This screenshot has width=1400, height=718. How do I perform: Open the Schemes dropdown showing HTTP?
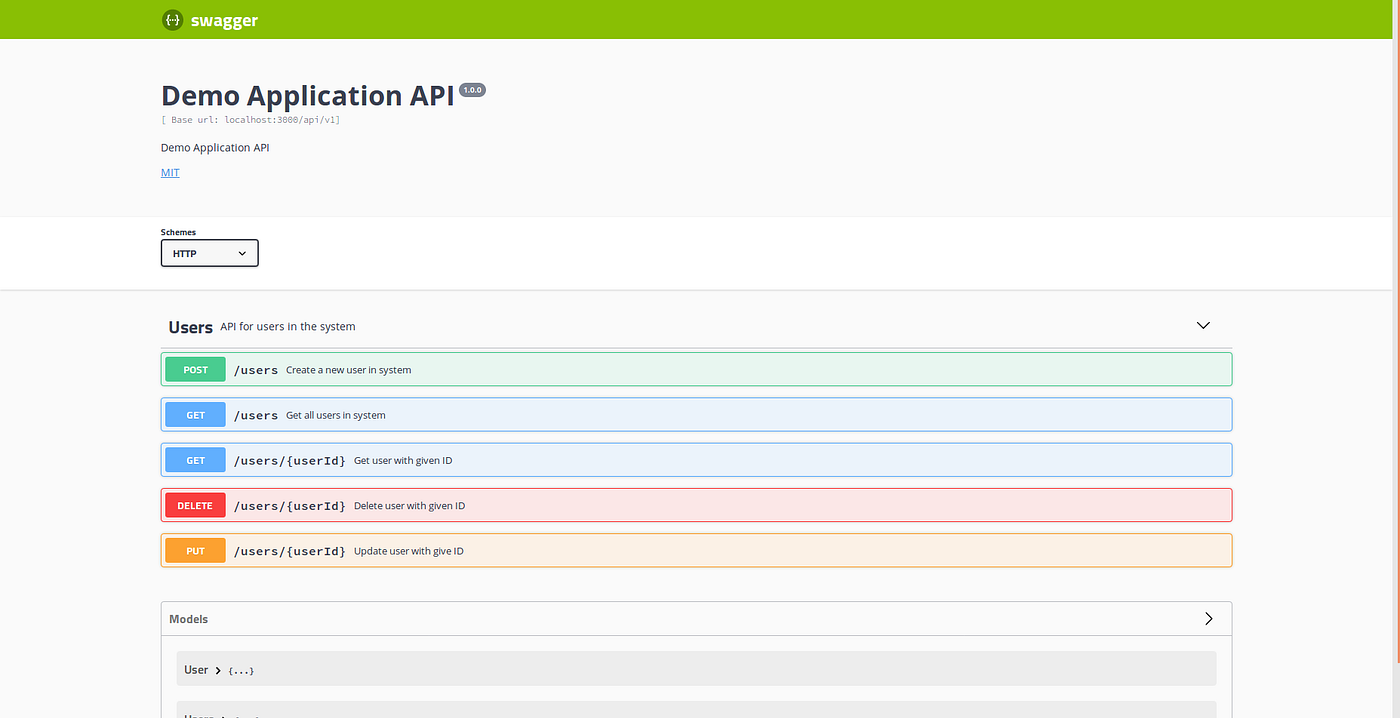point(209,253)
